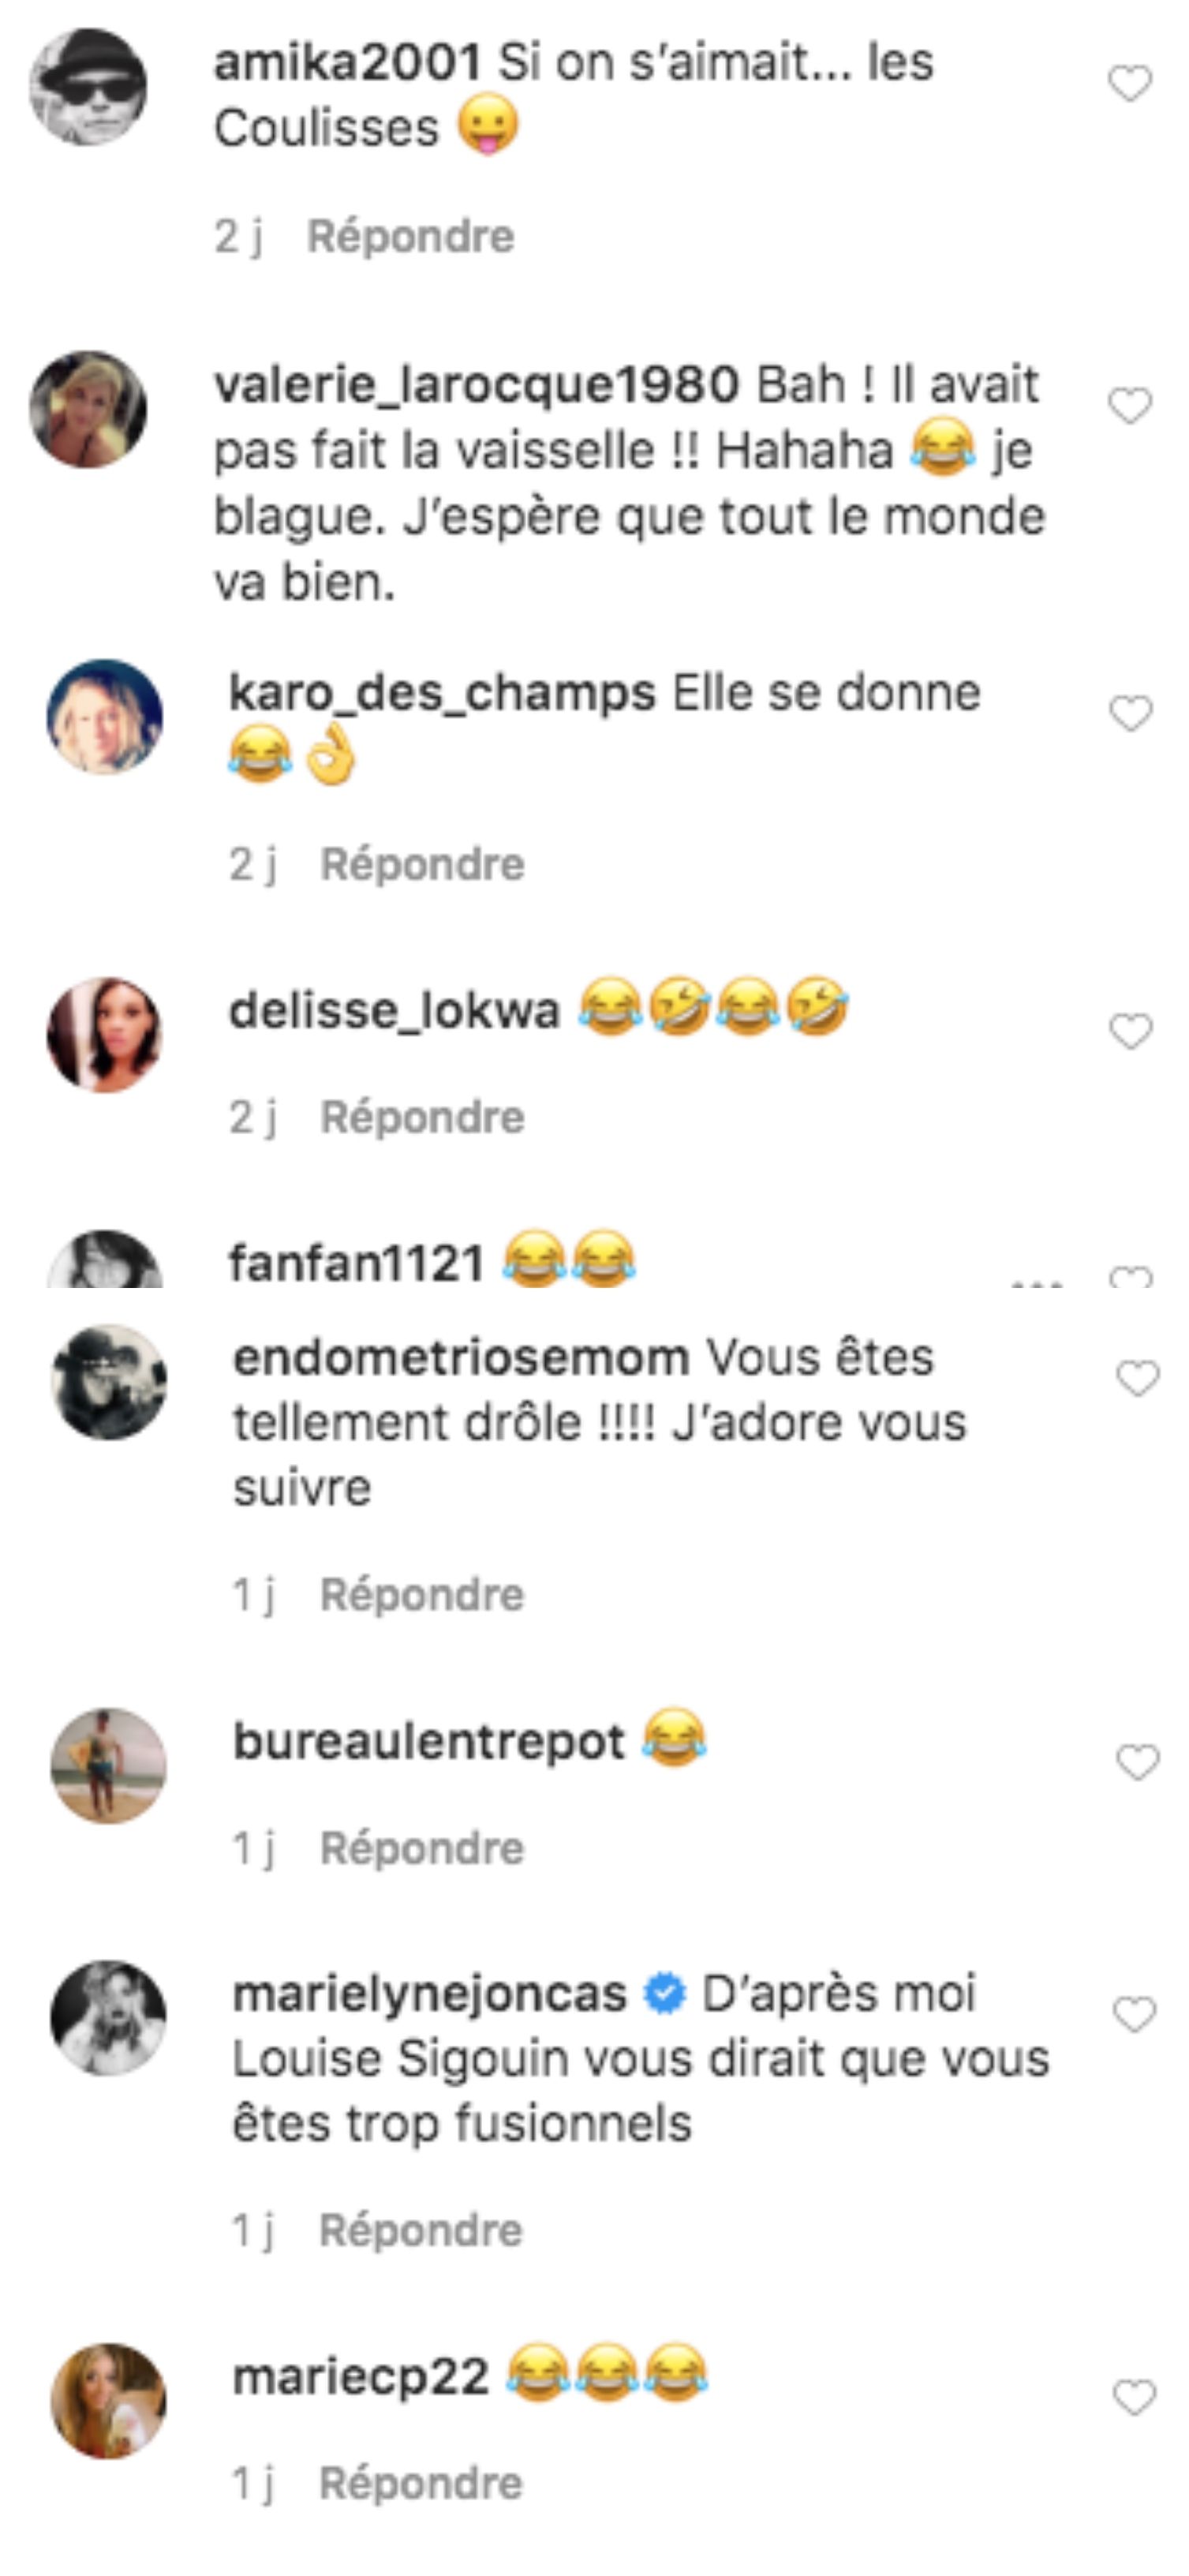1189x2576 pixels.
Task: Open delisse_lokwa's profile picture
Action: (x=105, y=1034)
